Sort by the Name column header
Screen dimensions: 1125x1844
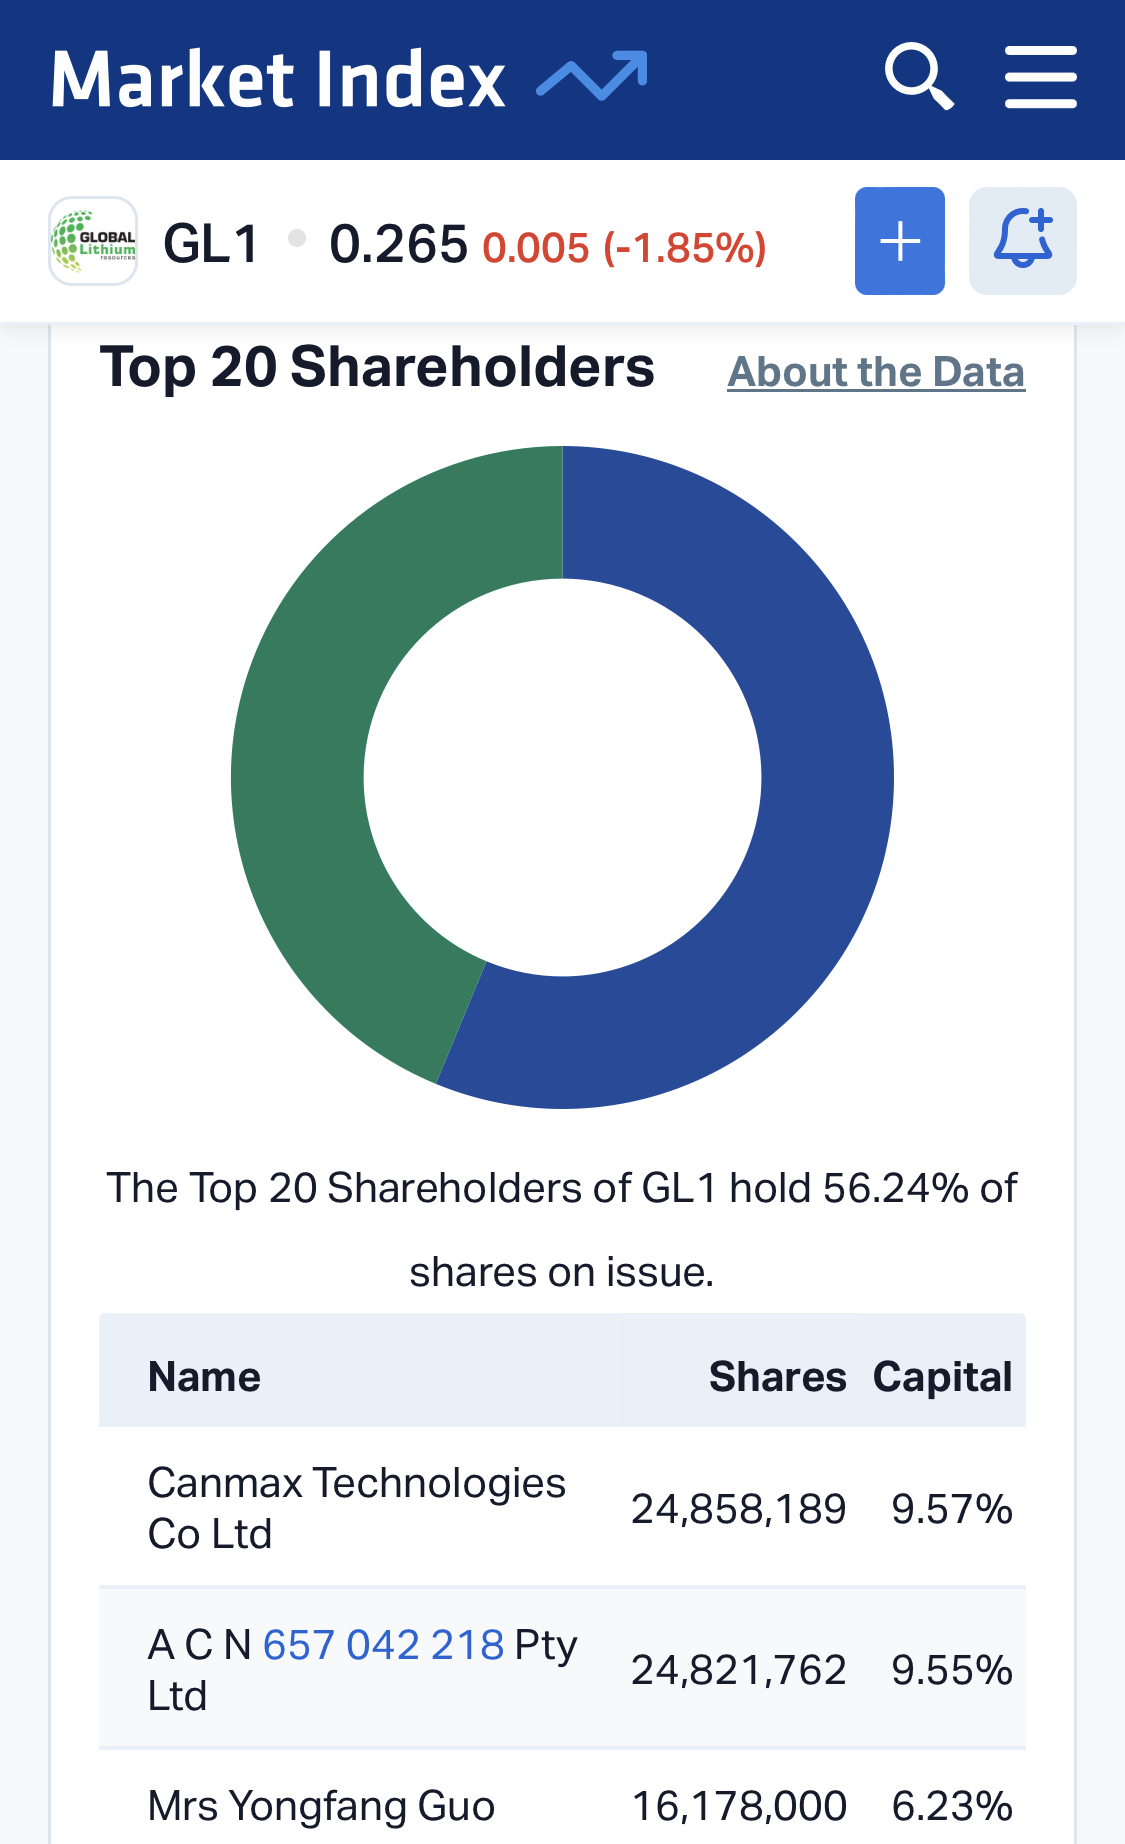(204, 1377)
